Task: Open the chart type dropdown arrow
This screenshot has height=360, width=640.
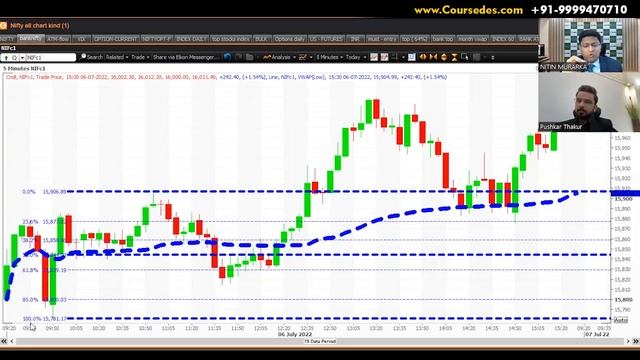Action: pos(311,58)
